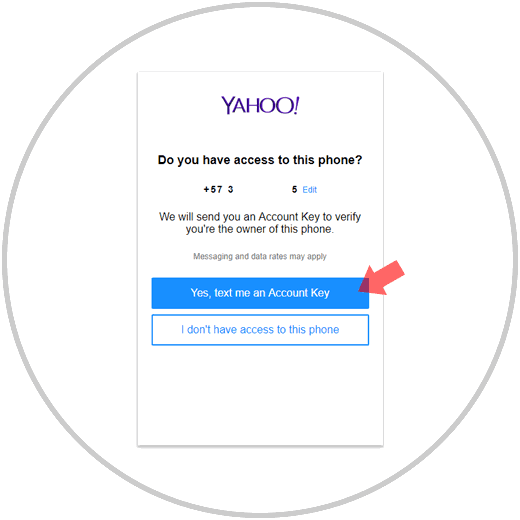
Task: Click the hidden middle digits of phone number
Action: click(x=262, y=190)
